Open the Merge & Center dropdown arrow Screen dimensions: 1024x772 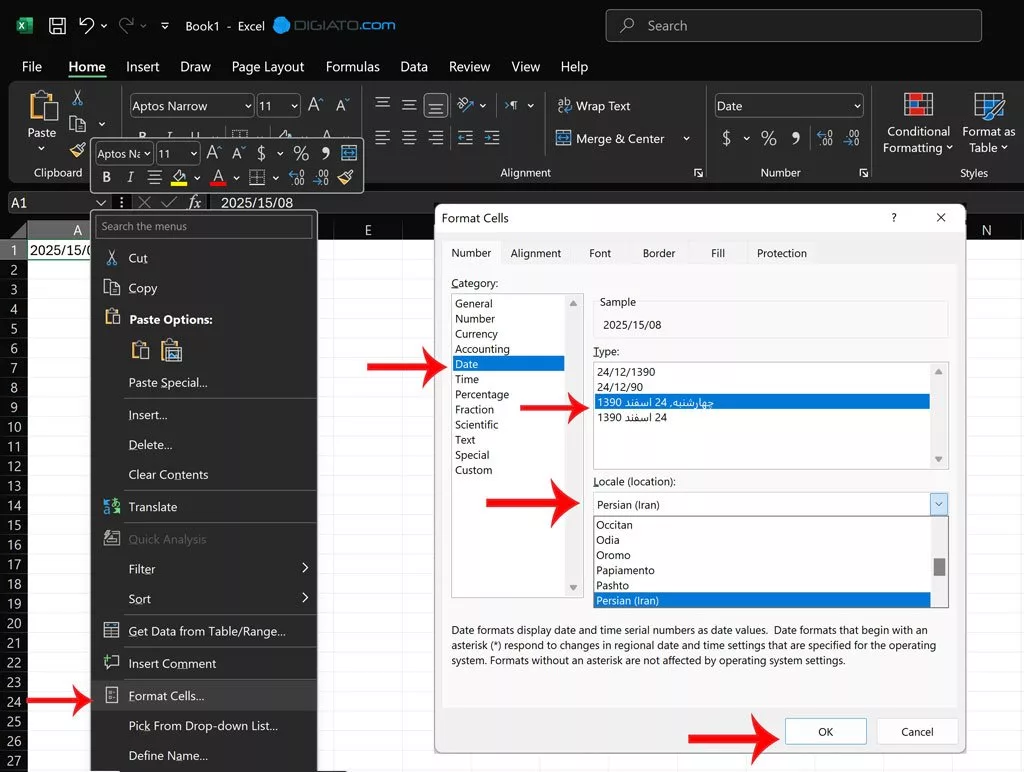pos(686,138)
